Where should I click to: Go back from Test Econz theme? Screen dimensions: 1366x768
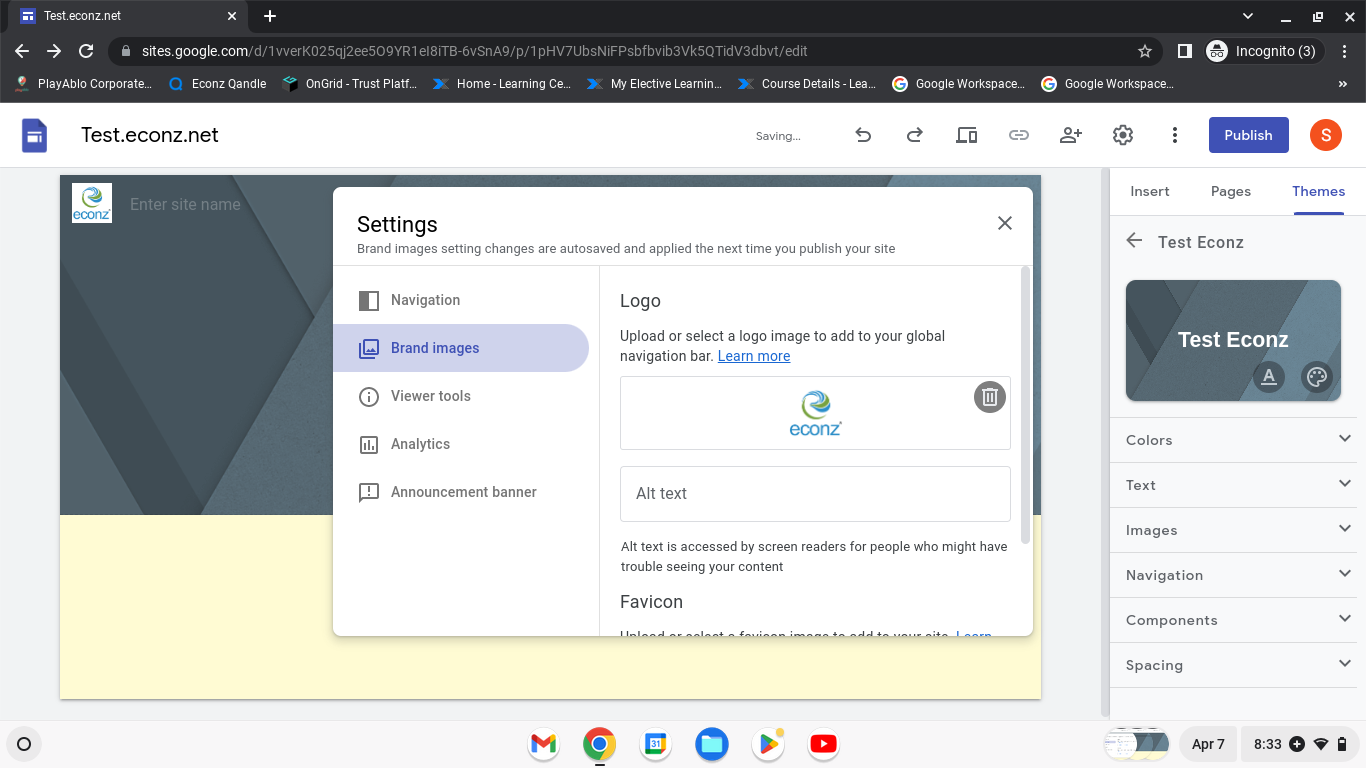pyautogui.click(x=1134, y=241)
